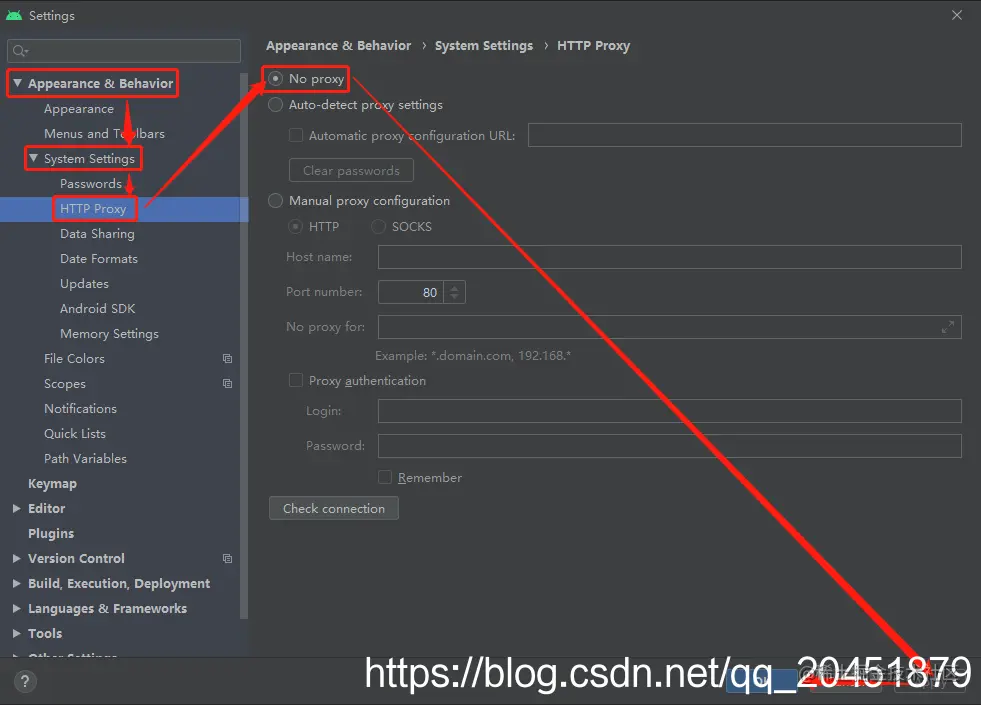Click the Clear passwords button
This screenshot has height=705, width=981.
point(351,170)
